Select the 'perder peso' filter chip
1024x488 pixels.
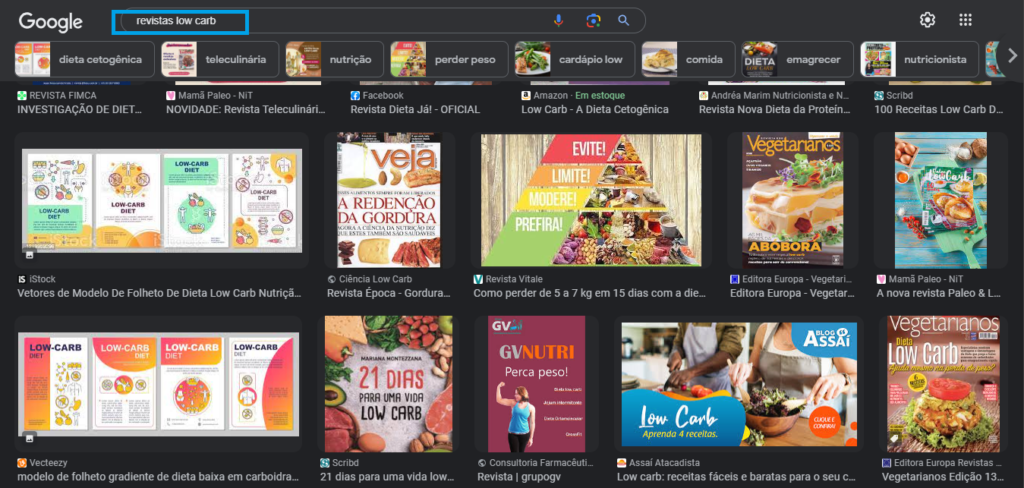(449, 59)
